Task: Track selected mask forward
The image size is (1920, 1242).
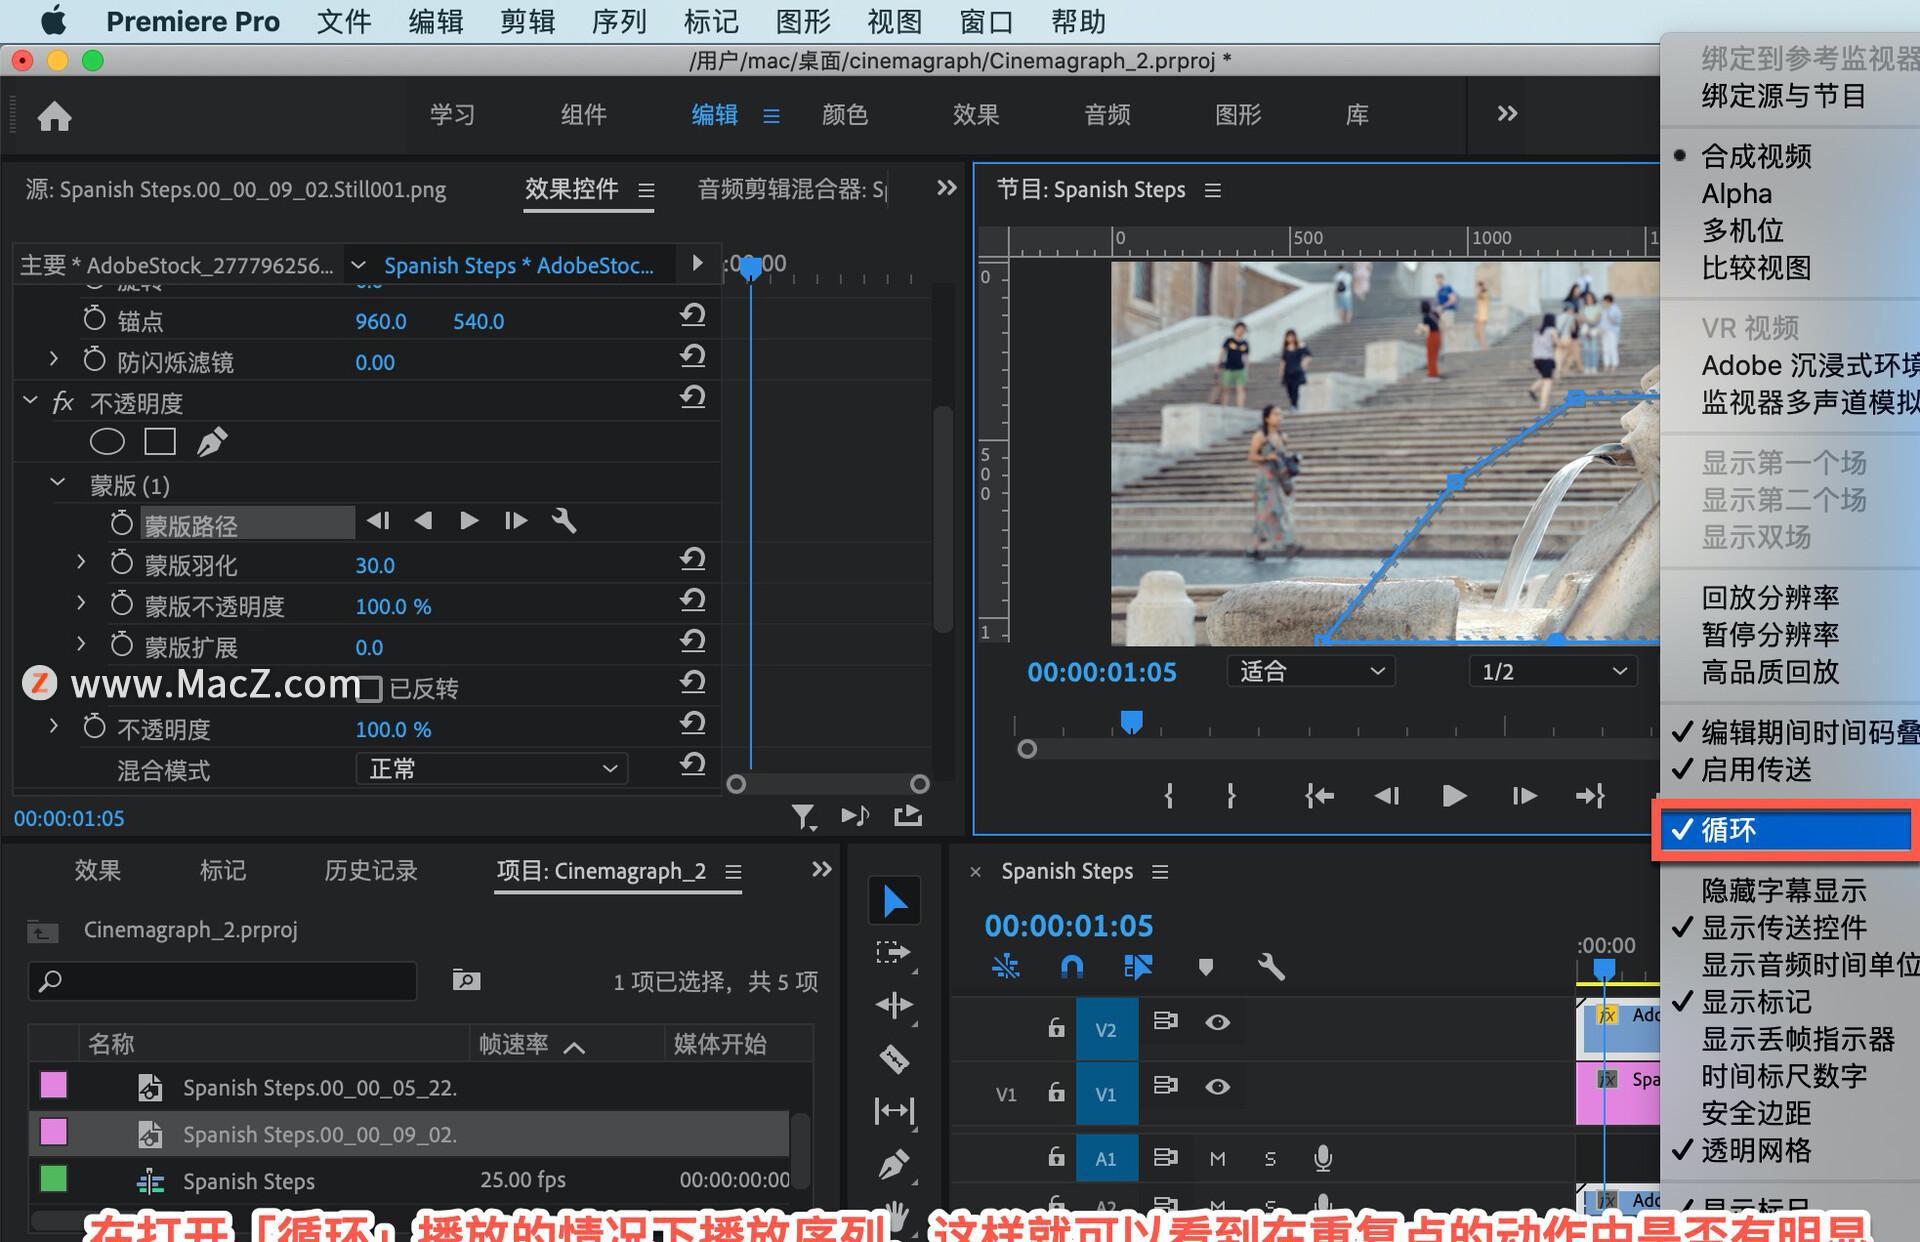Action: tap(468, 520)
